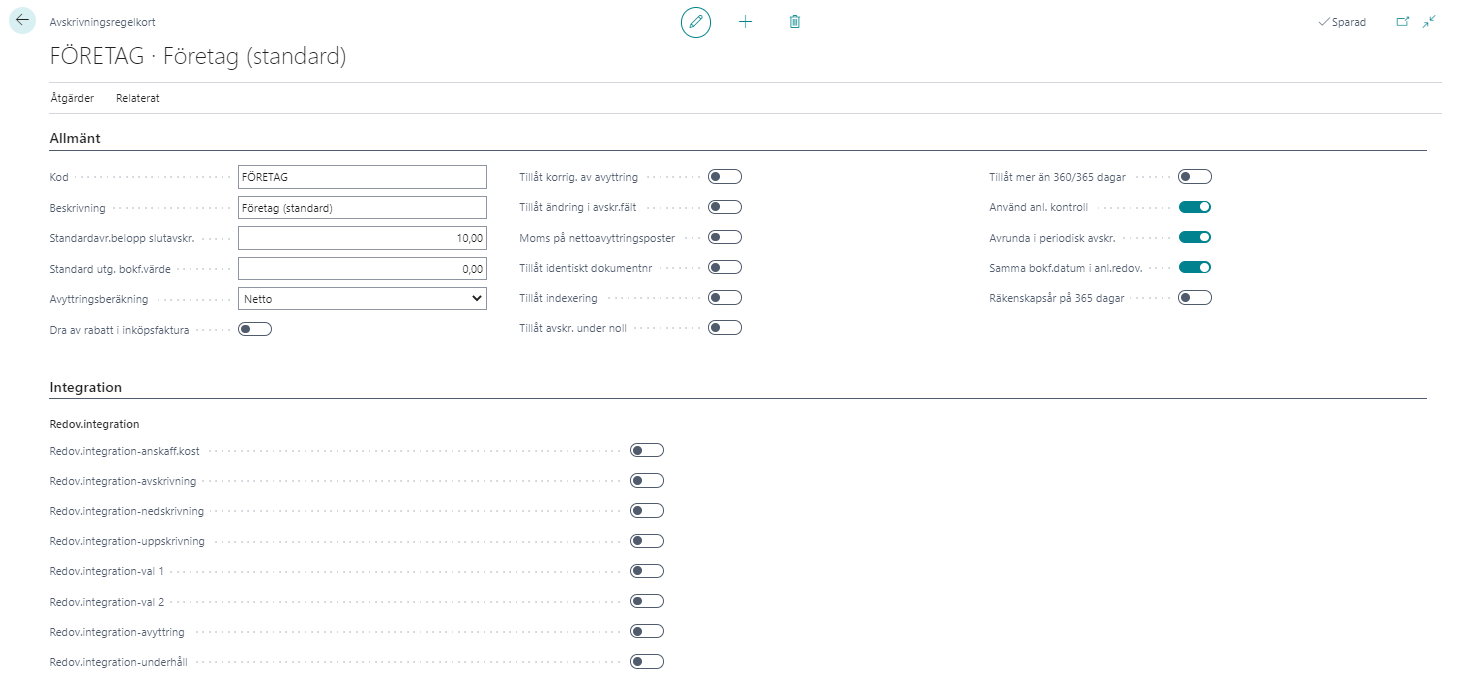Viewport: 1479px width, 694px height.
Task: Click the Beskrivning text field
Action: [x=362, y=208]
